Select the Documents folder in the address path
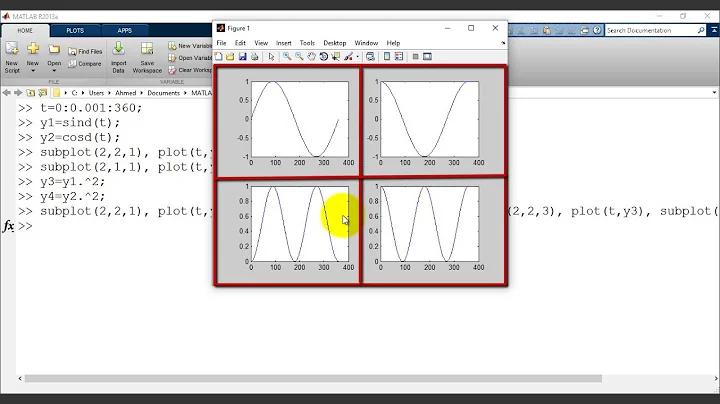The image size is (720, 404). click(x=163, y=93)
